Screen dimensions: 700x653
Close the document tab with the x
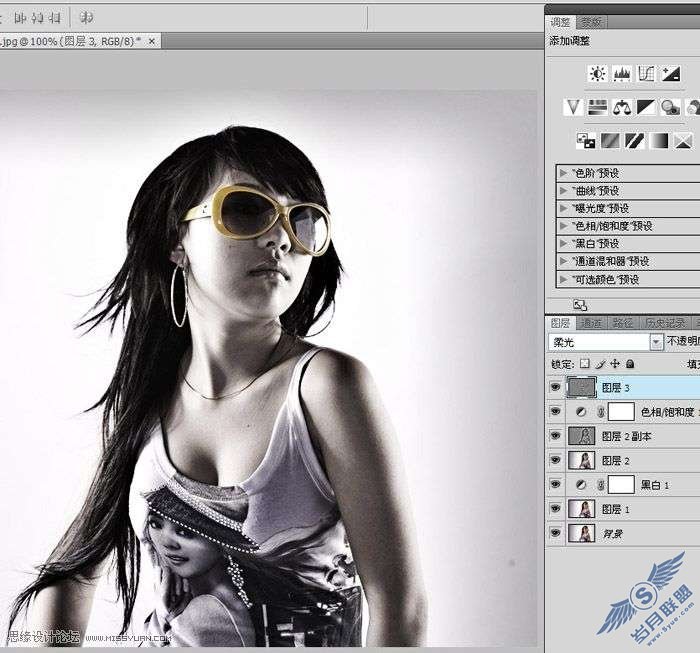151,41
